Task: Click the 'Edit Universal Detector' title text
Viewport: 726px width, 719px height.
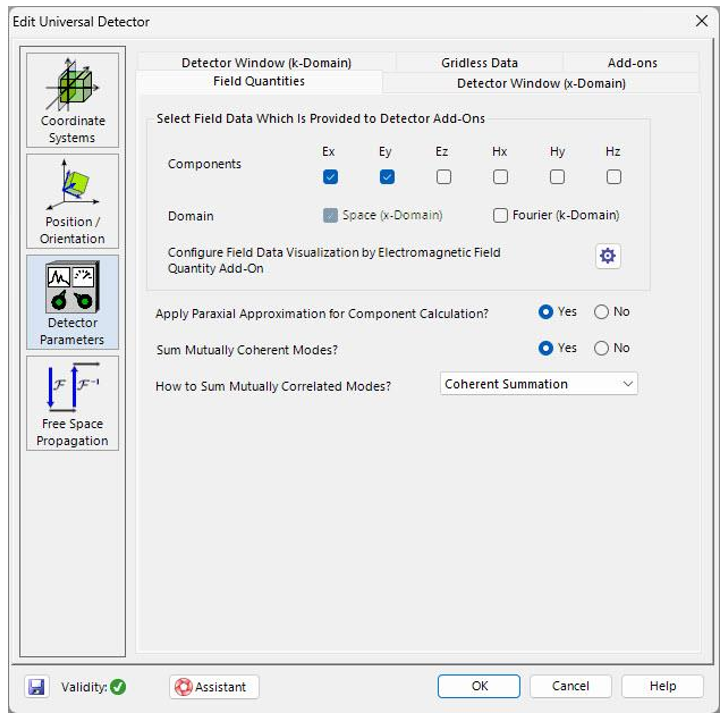Action: pos(81,22)
